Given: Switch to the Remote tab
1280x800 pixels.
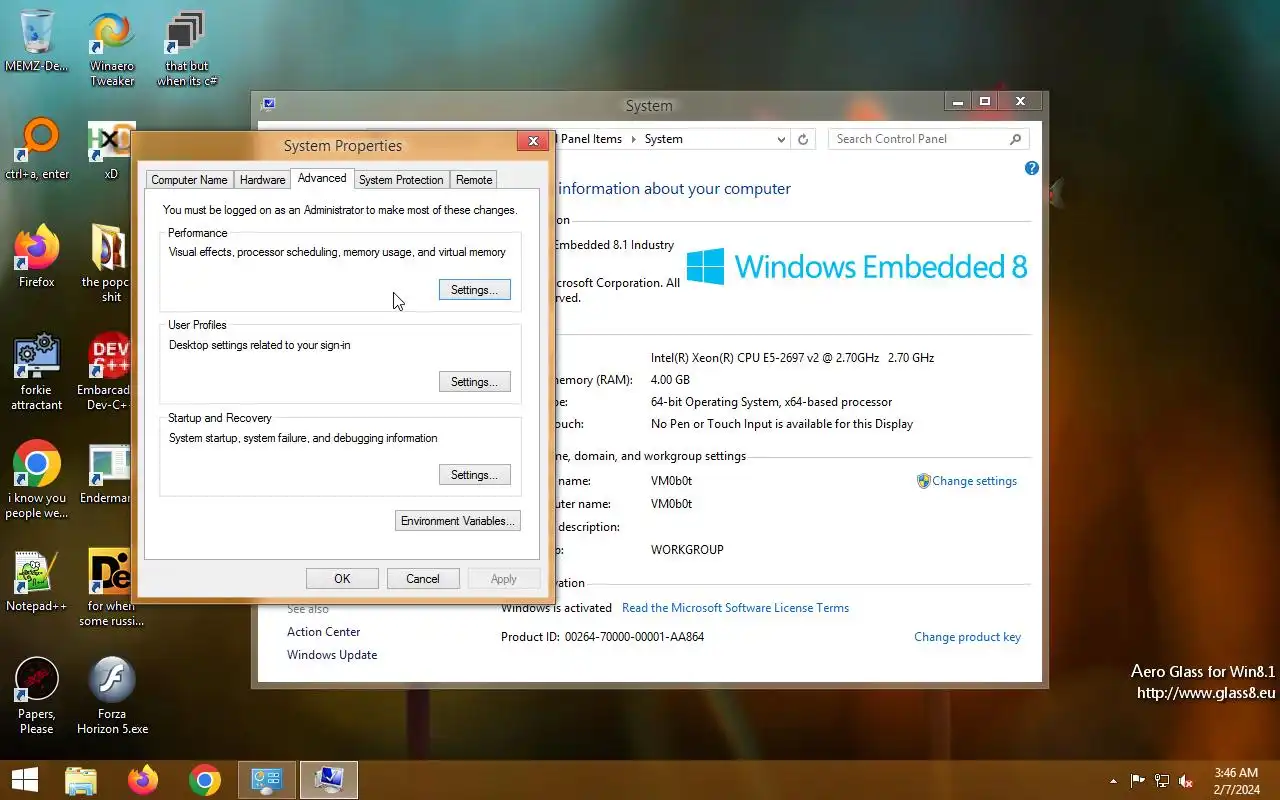Looking at the screenshot, I should coord(474,180).
